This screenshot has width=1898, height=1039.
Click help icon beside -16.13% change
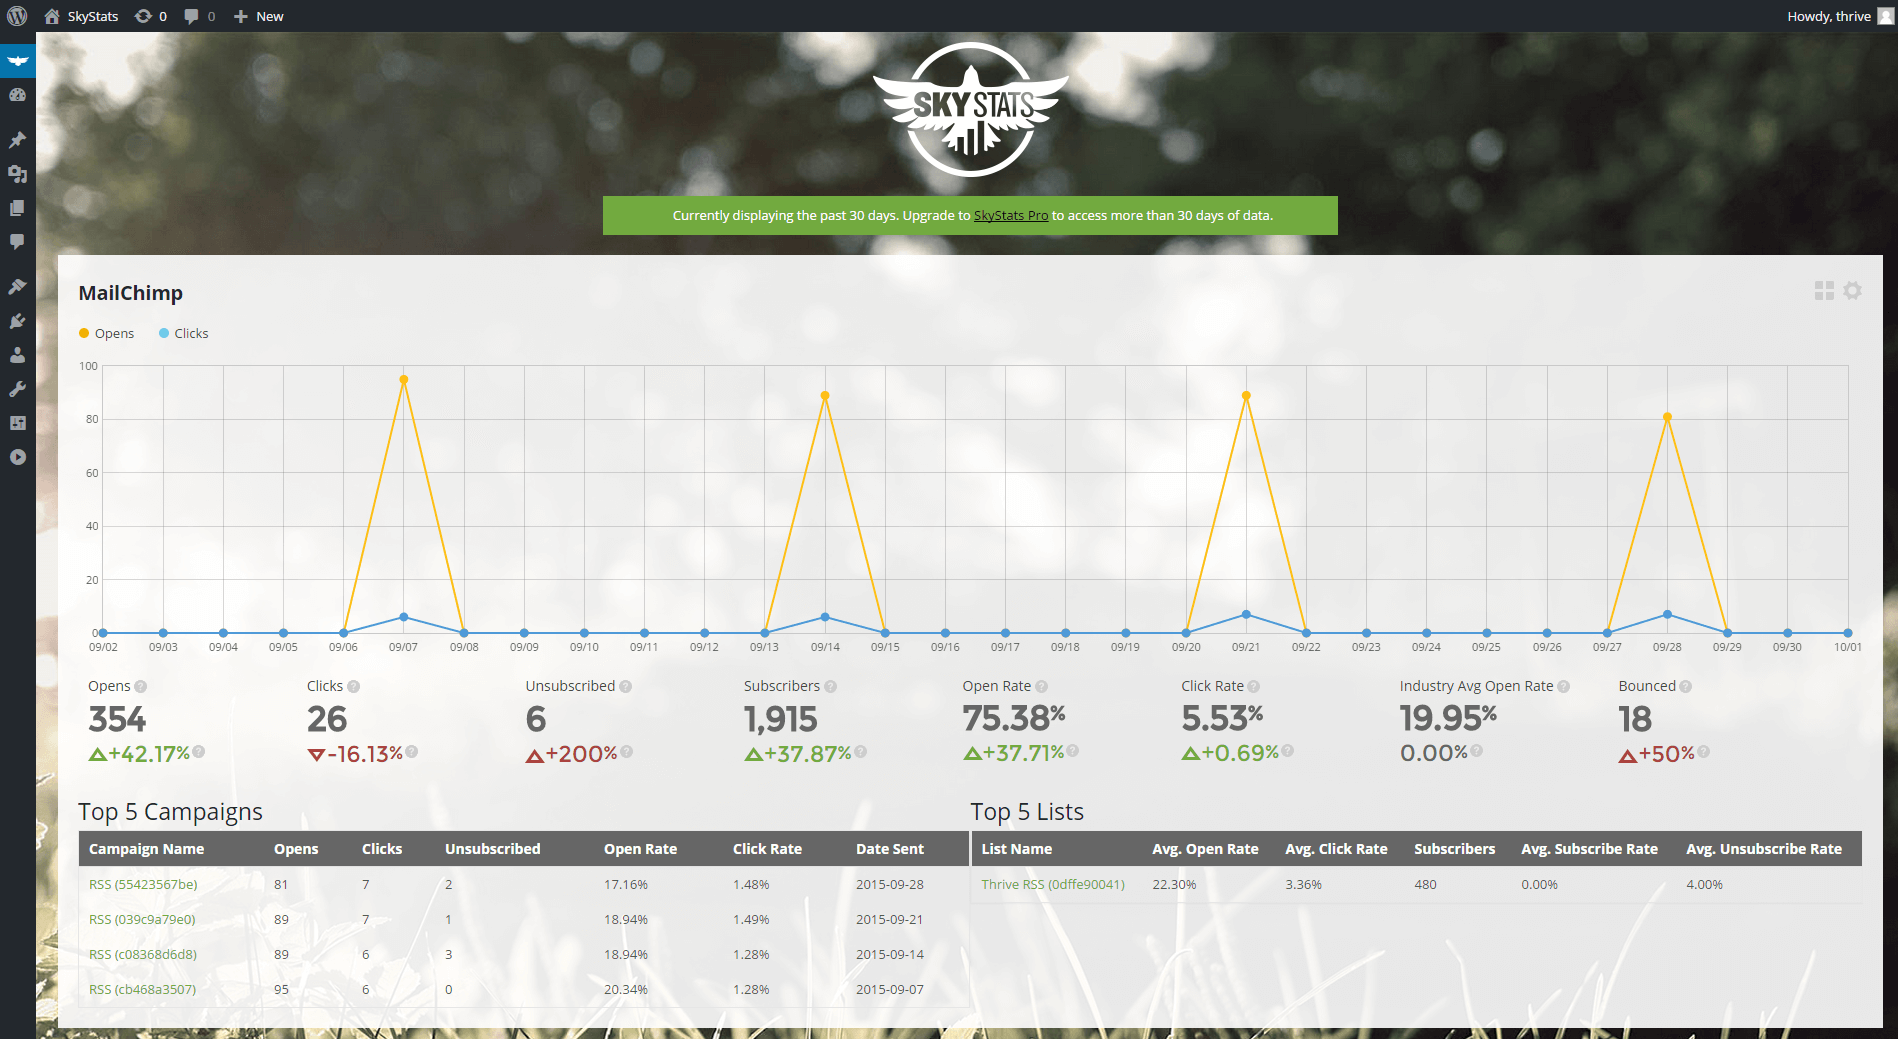412,752
